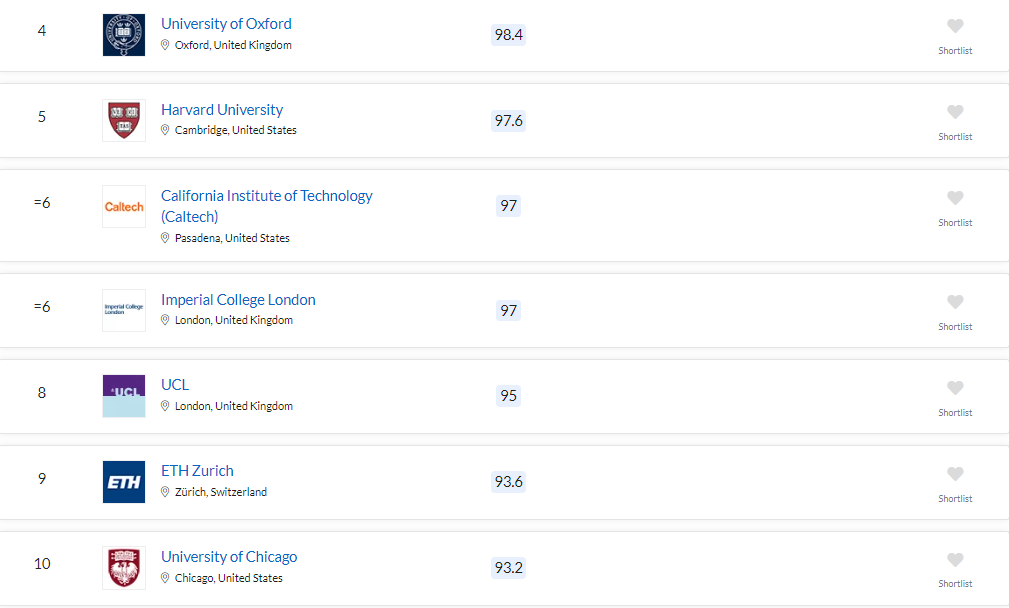Go to the Harvard University page

[x=222, y=110]
